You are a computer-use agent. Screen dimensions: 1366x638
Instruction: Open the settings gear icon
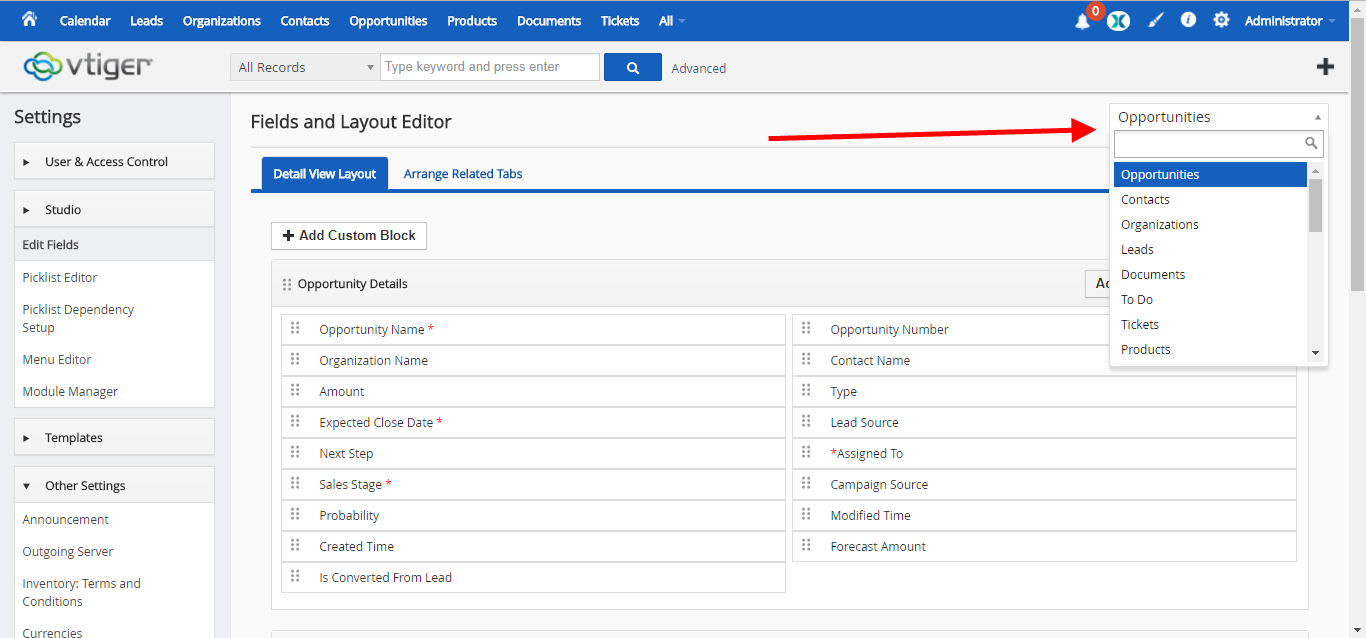(1221, 19)
